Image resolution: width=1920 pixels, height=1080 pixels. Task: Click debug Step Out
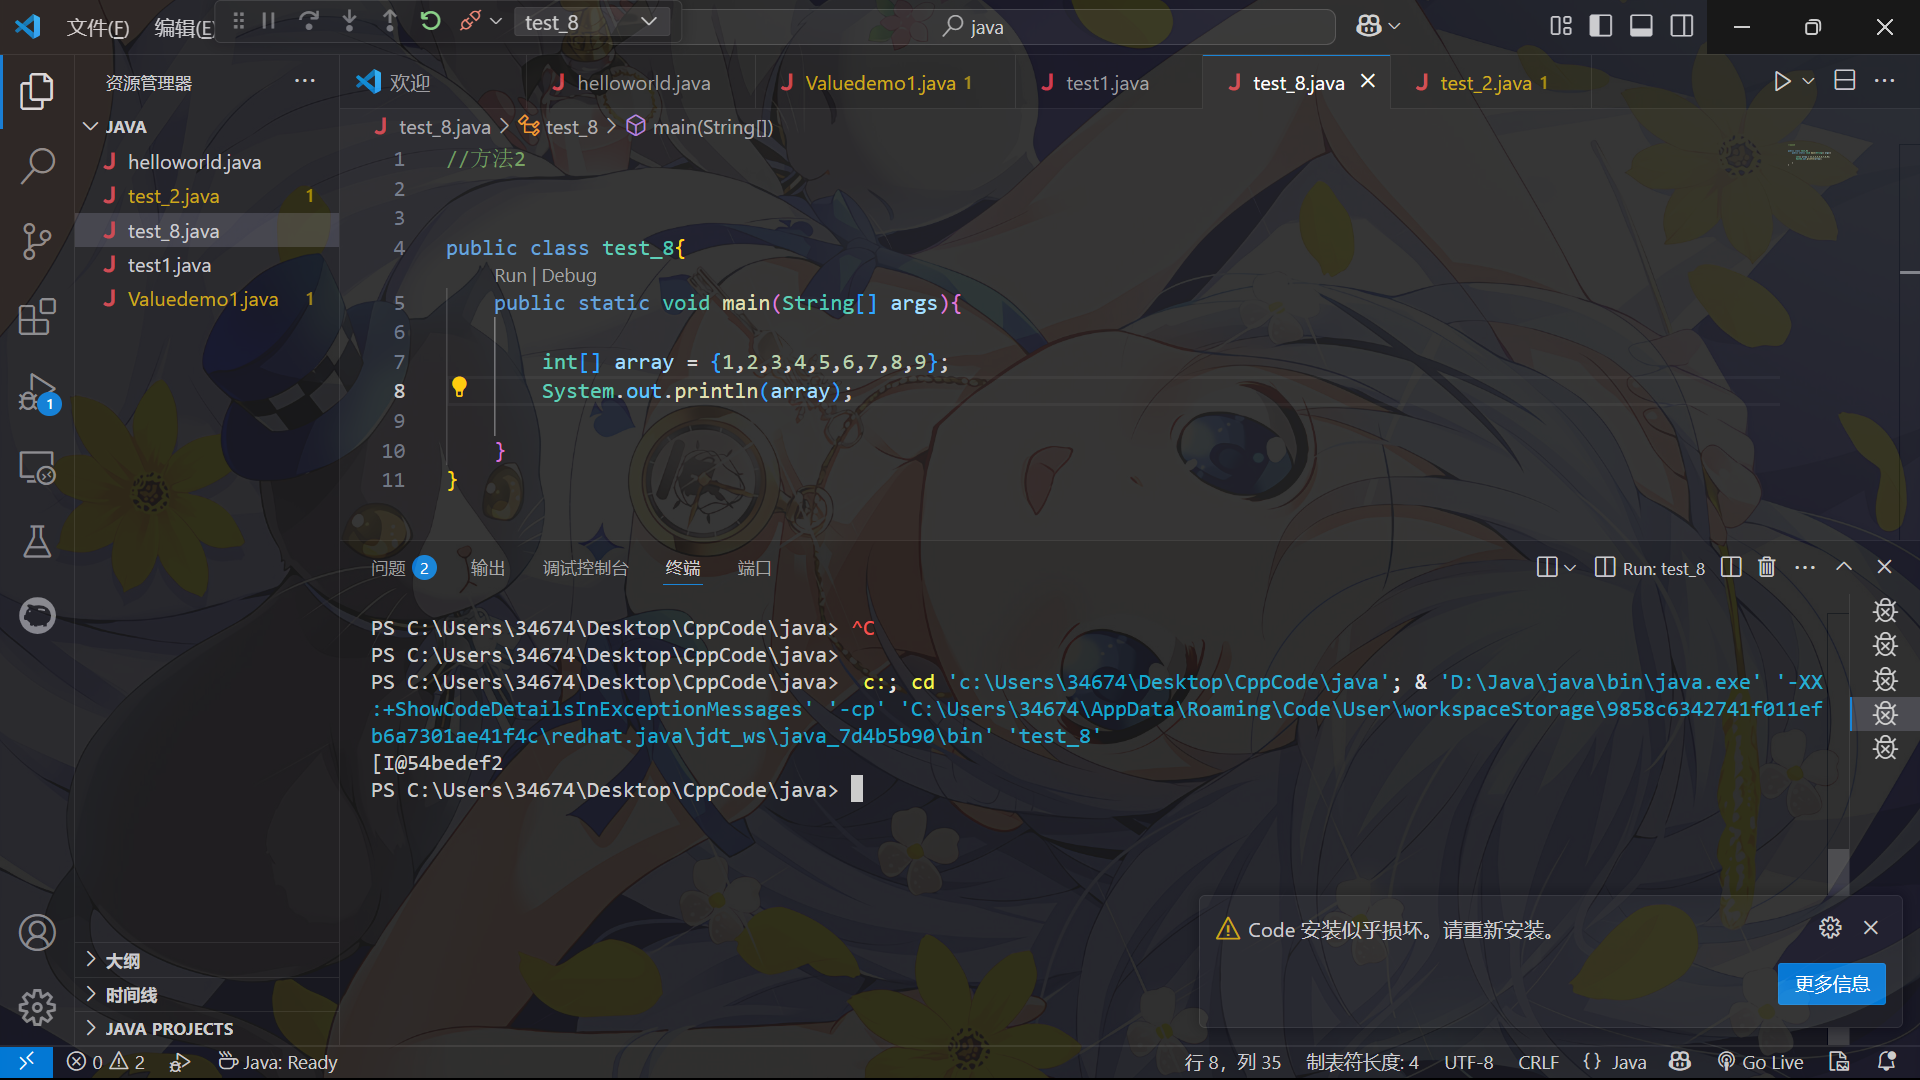390,21
